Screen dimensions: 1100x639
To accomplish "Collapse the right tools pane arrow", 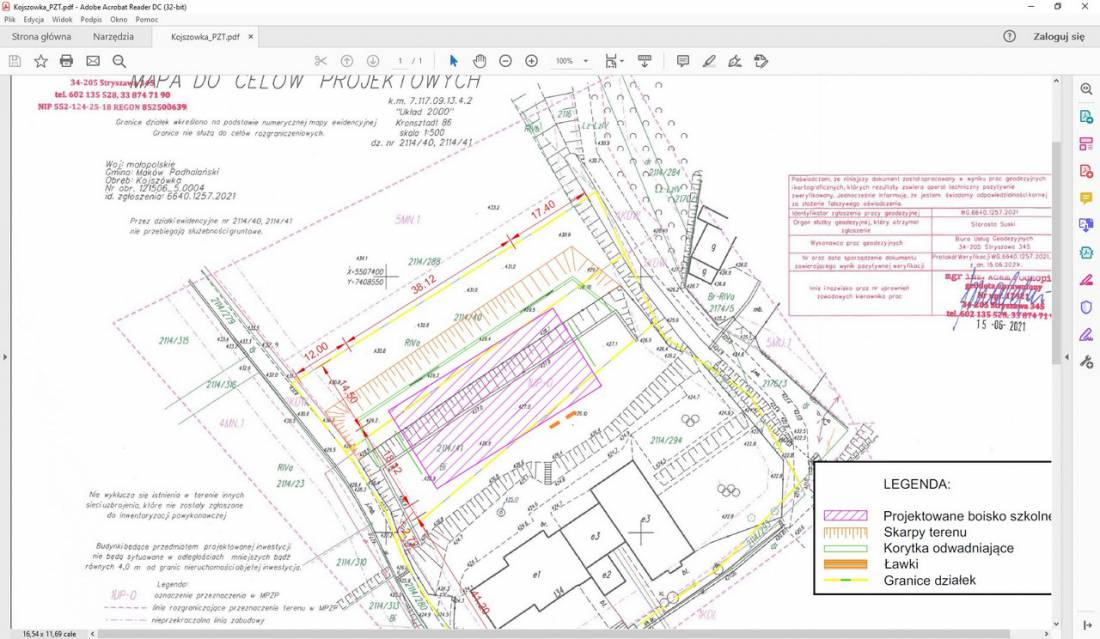I will (1067, 357).
